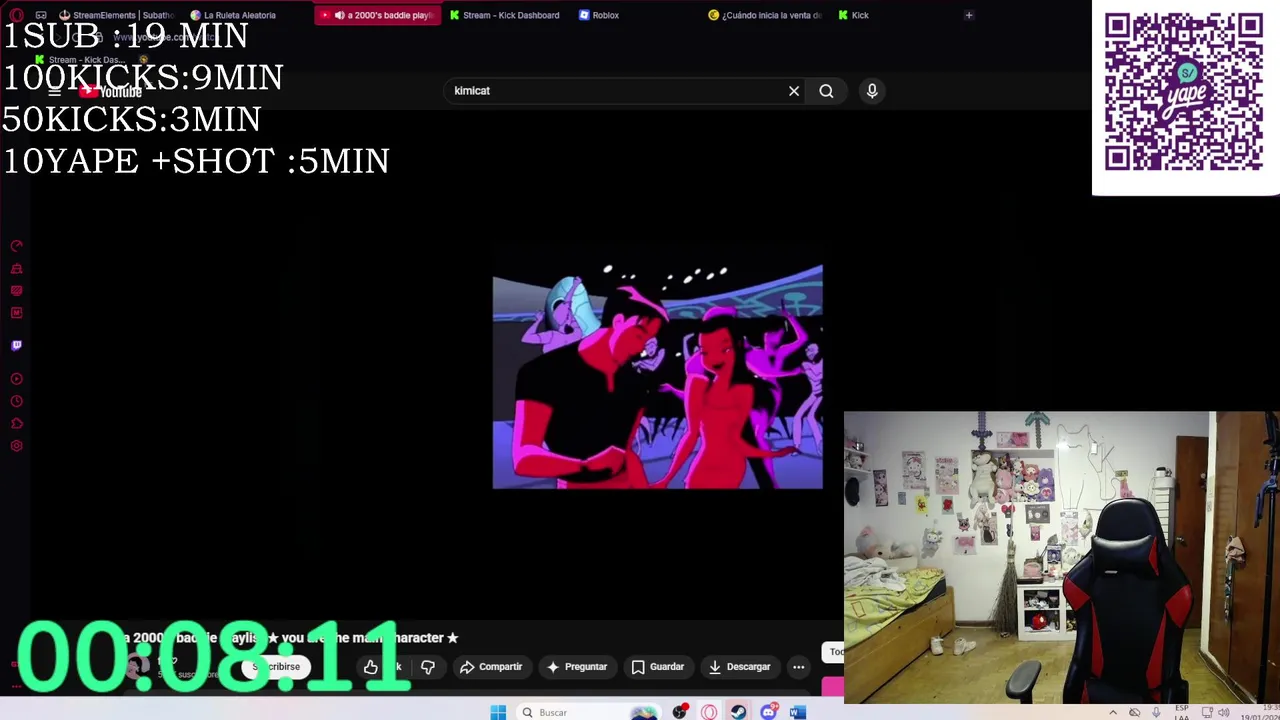Switch to Stream - Kick Dashboard tab
Image resolution: width=1280 pixels, height=720 pixels.
505,15
